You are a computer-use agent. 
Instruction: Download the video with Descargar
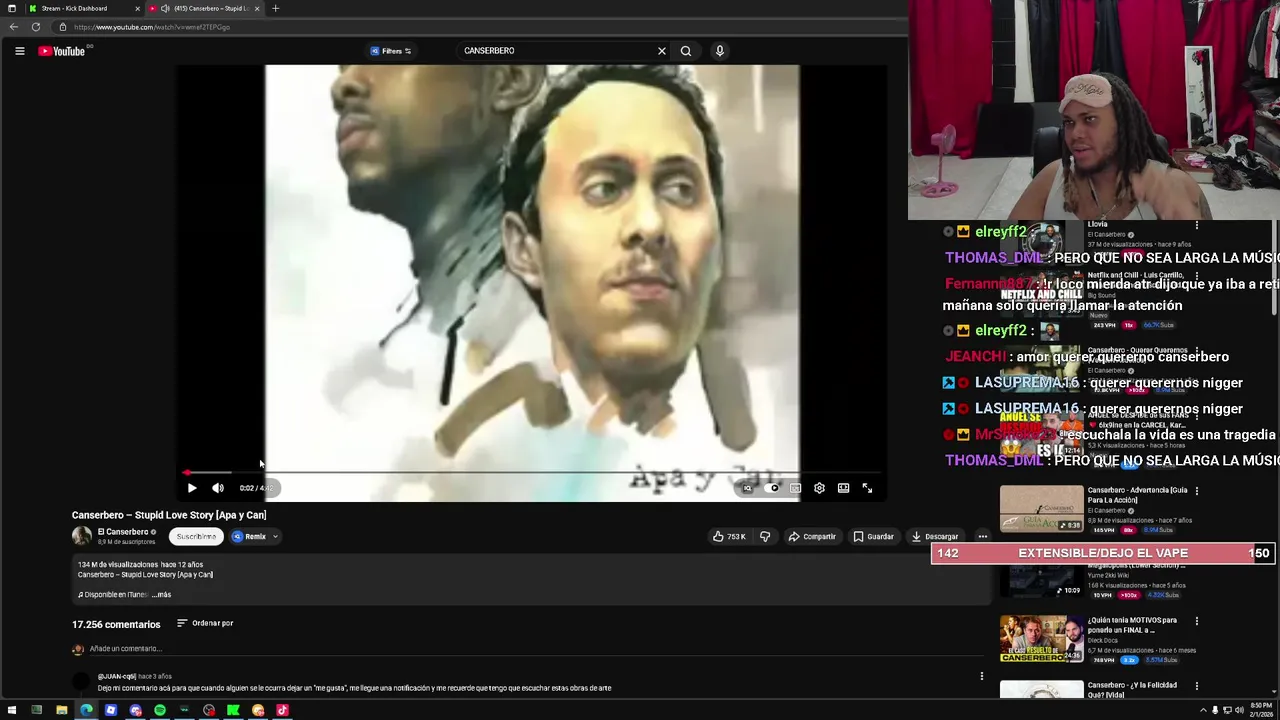[935, 537]
